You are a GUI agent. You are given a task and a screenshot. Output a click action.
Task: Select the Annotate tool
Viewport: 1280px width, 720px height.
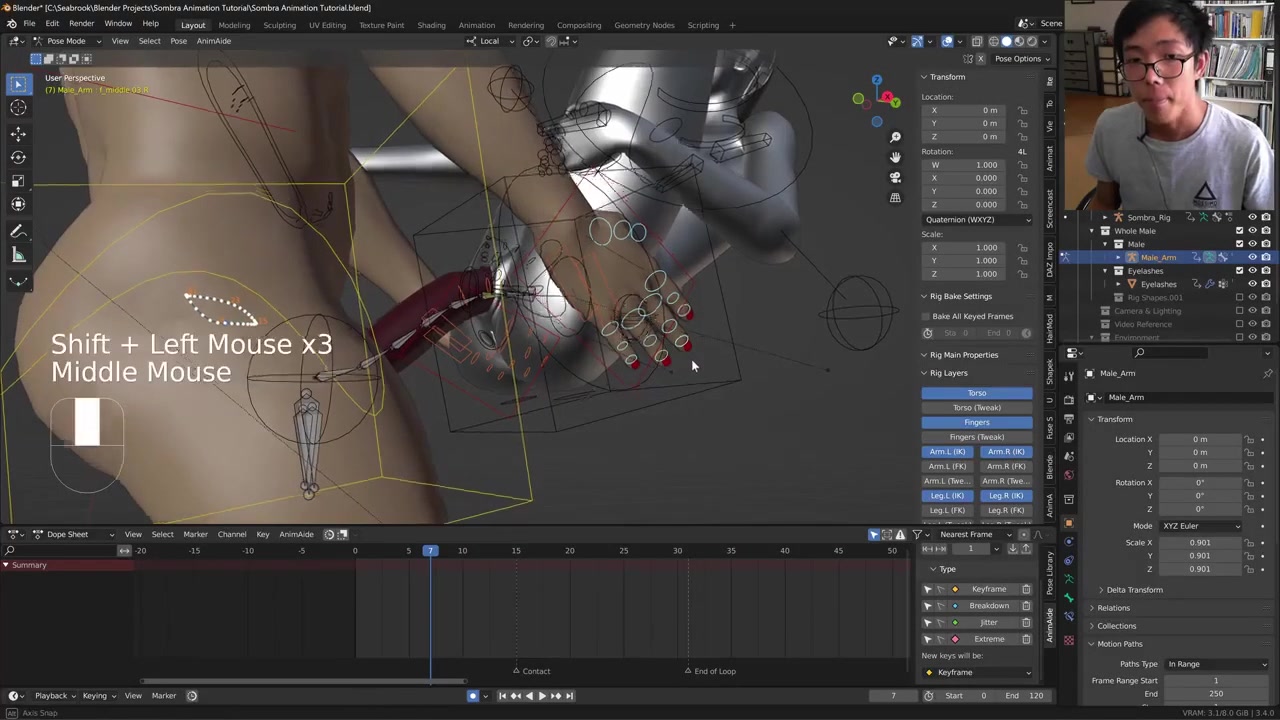[18, 232]
